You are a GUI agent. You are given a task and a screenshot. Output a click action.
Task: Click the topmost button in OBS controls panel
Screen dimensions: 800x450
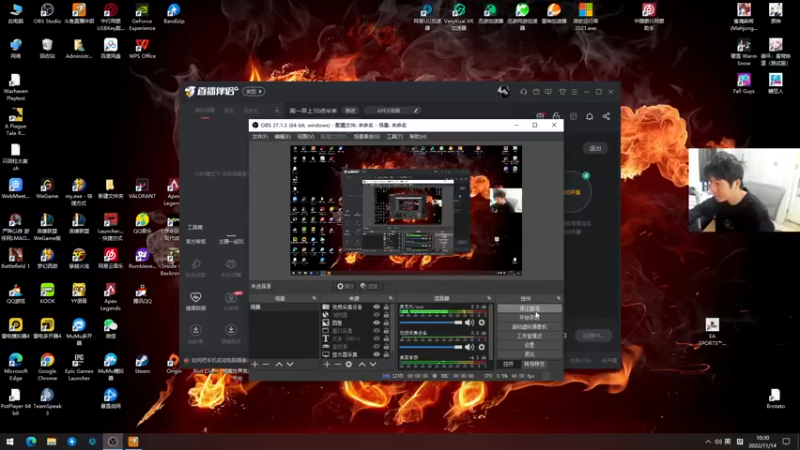(x=529, y=309)
